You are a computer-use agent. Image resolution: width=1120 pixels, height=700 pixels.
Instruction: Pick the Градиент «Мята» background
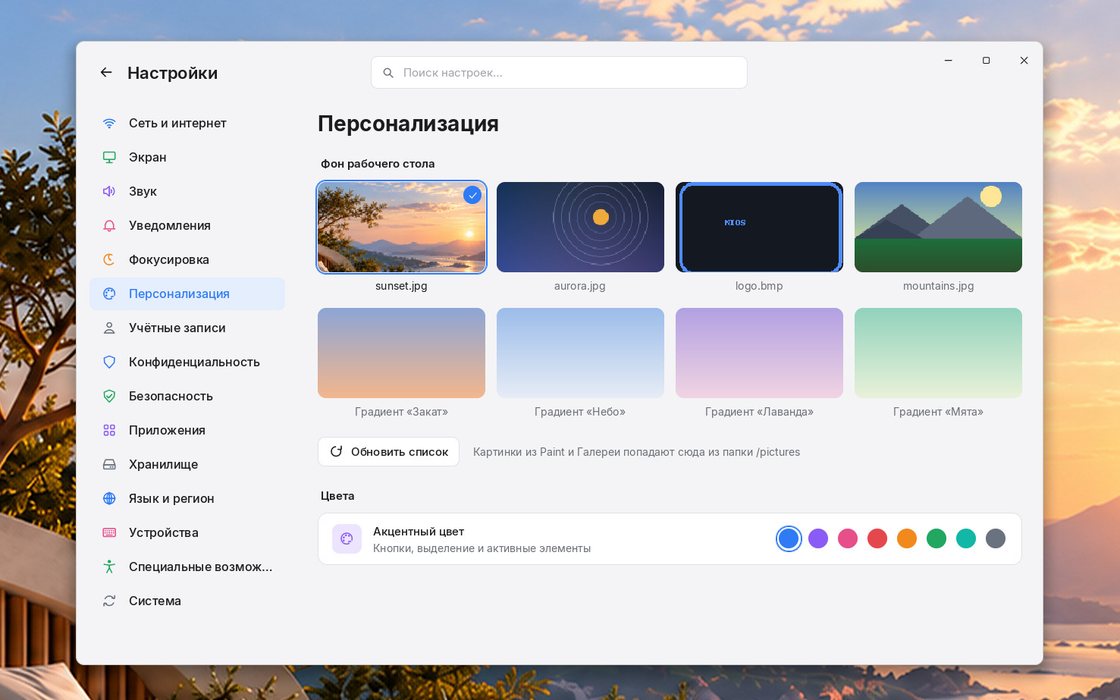(939, 353)
